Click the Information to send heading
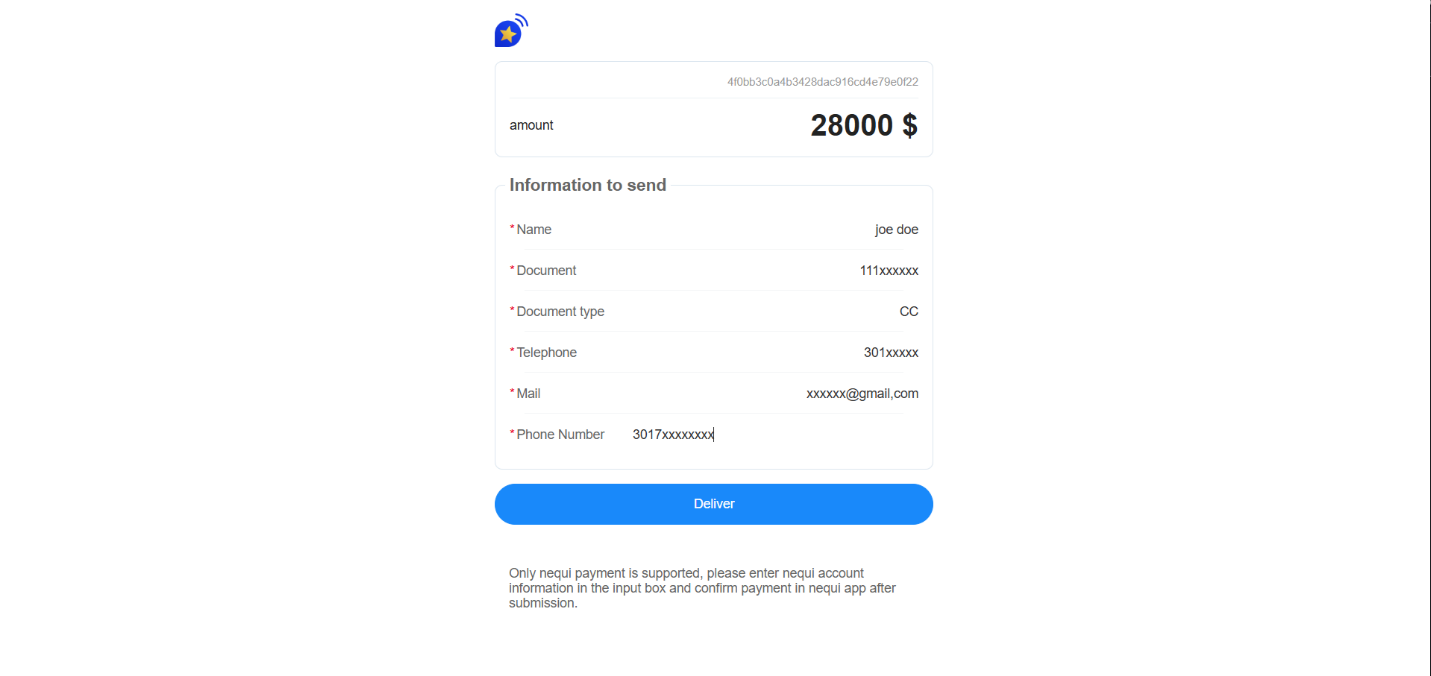The image size is (1431, 676). click(587, 185)
